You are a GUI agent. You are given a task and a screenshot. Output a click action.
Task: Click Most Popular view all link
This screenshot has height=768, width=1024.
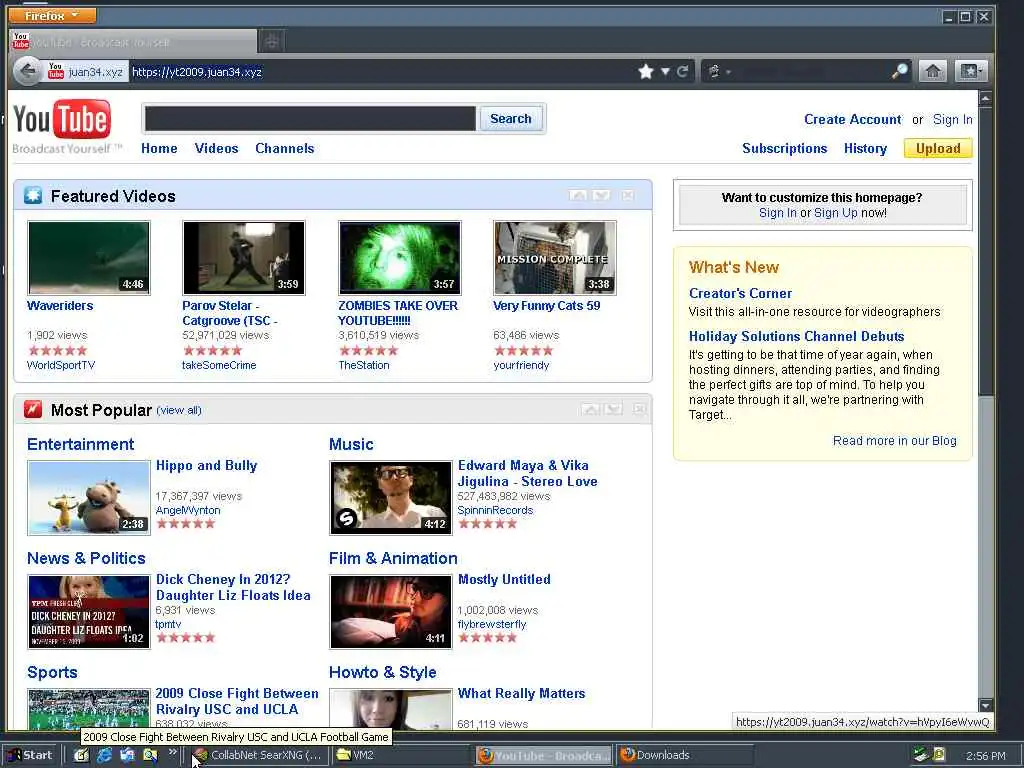click(x=179, y=410)
